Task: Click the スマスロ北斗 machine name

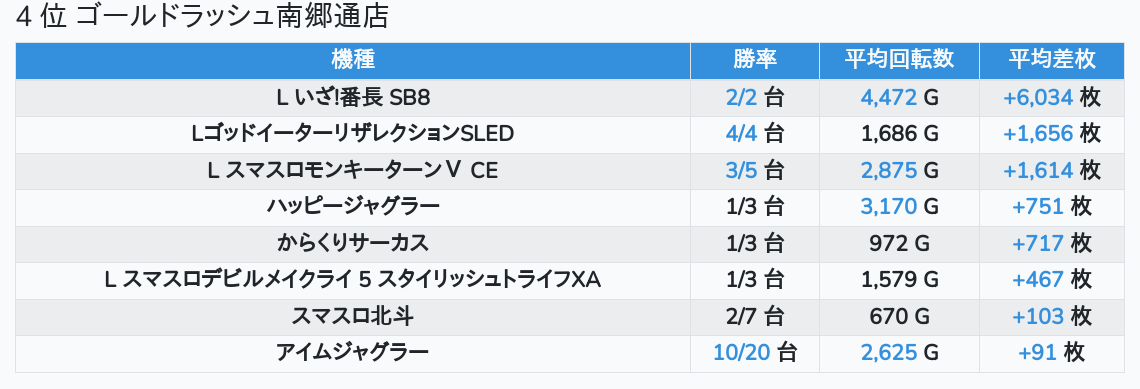Action: pyautogui.click(x=353, y=316)
